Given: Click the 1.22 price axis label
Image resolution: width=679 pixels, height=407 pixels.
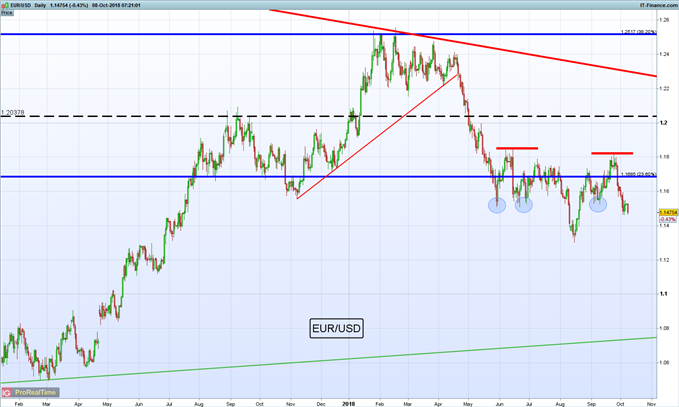Looking at the screenshot, I should 664,88.
